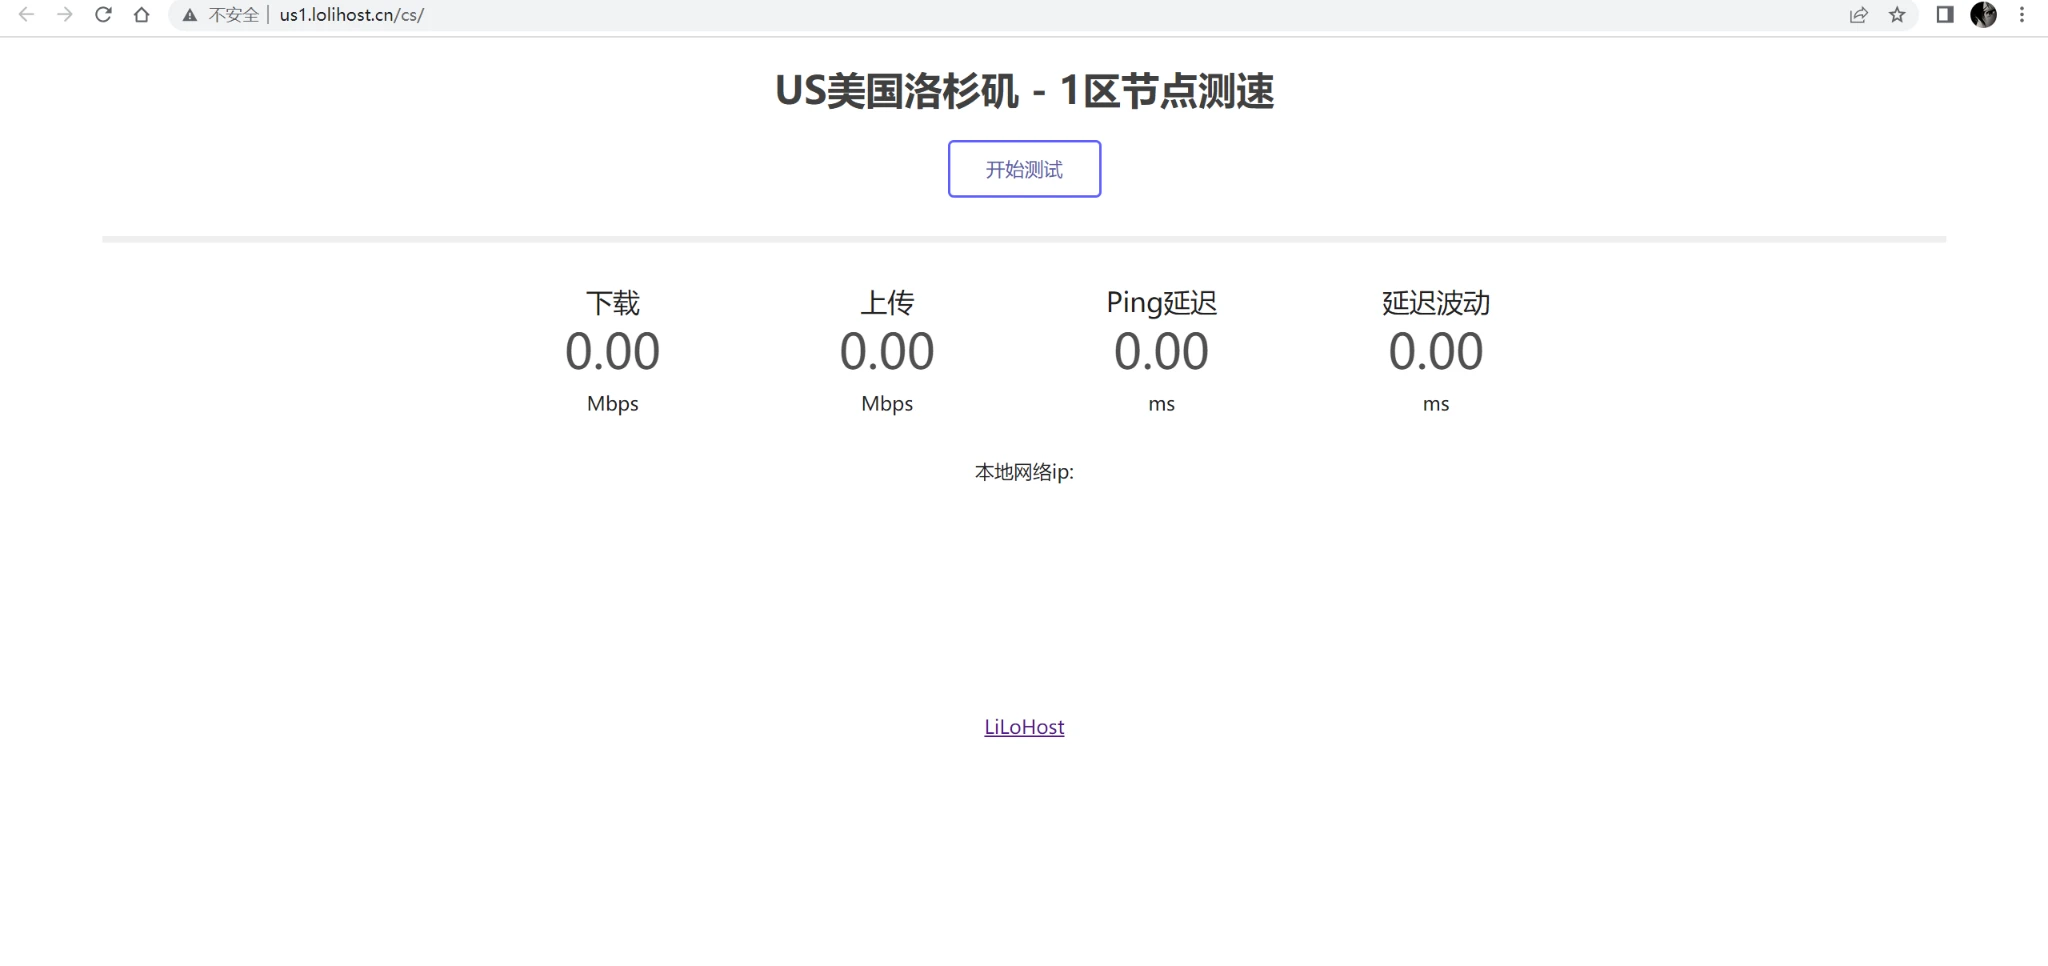Viewport: 2048px width, 966px height.
Task: Open the LiLoHost link
Action: 1024,727
